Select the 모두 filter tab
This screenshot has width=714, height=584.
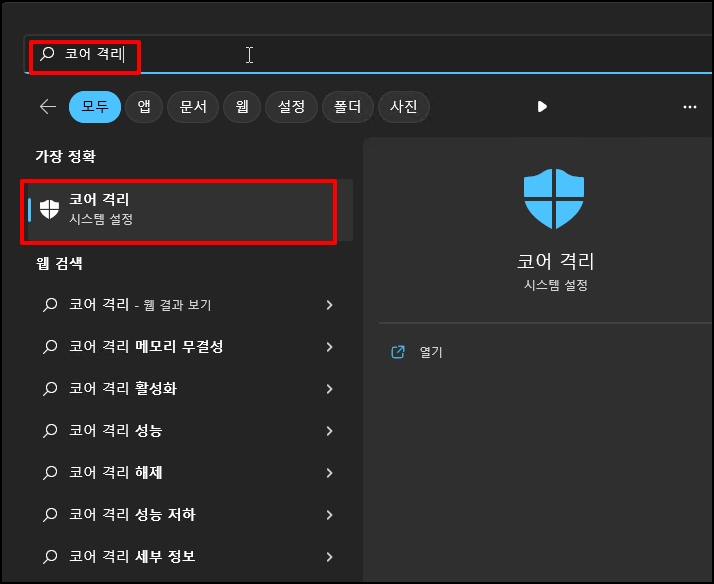pos(95,107)
